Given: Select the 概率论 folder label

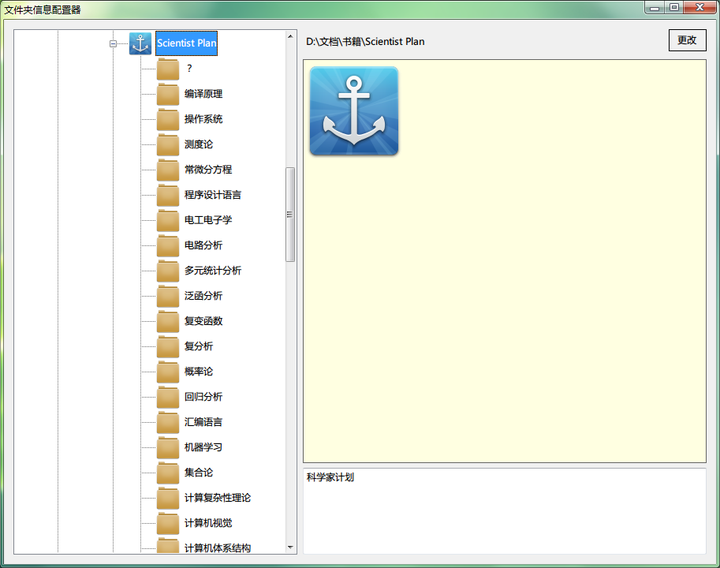Looking at the screenshot, I should click(199, 371).
